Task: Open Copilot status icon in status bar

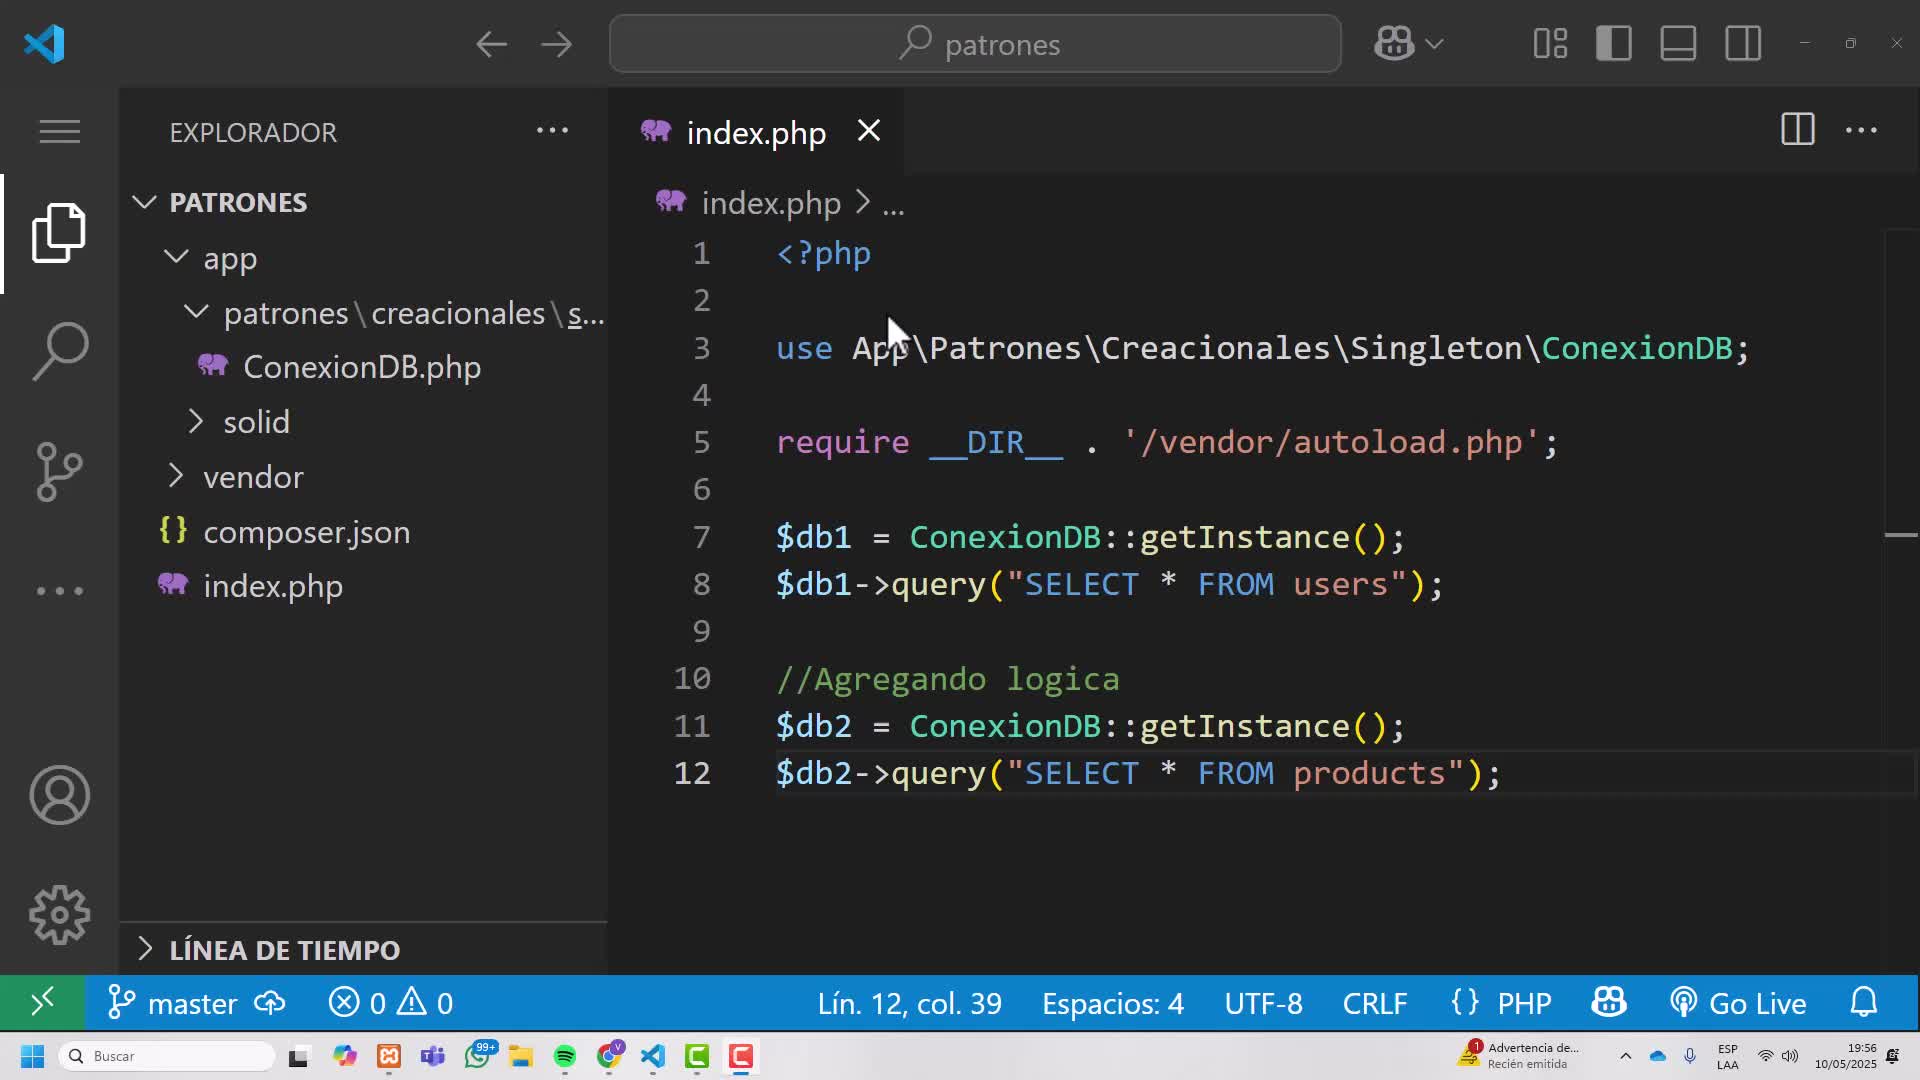Action: (x=1609, y=1003)
